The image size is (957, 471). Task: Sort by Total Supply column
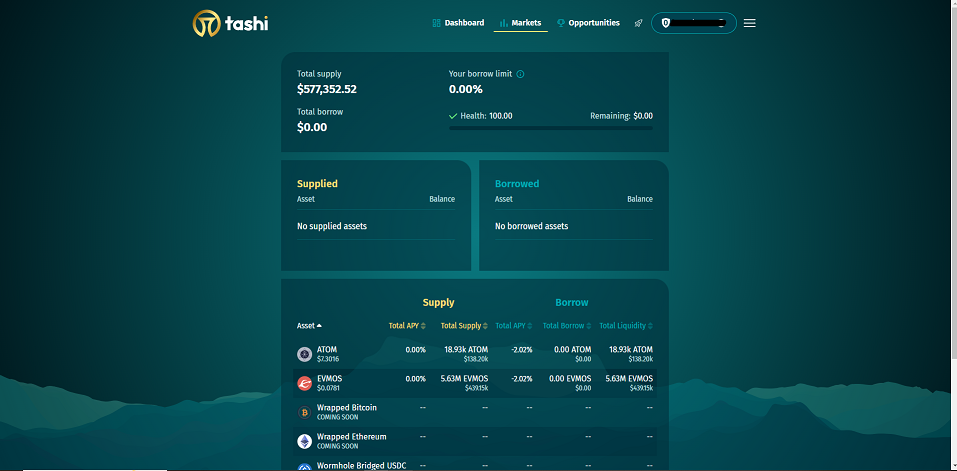464,326
